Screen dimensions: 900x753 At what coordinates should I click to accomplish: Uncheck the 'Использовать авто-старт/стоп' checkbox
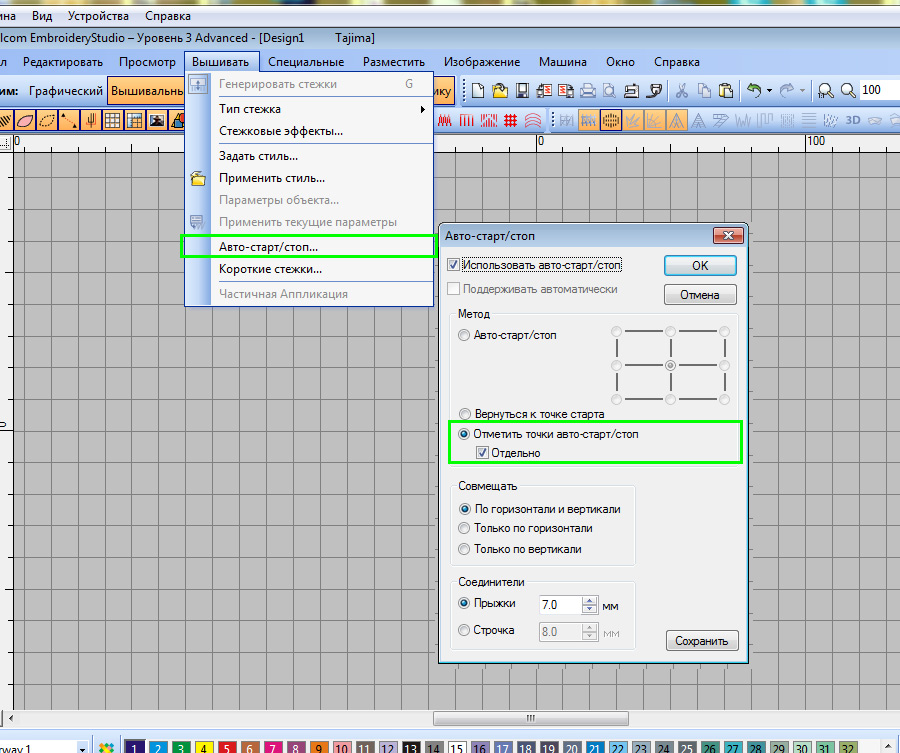click(x=454, y=265)
